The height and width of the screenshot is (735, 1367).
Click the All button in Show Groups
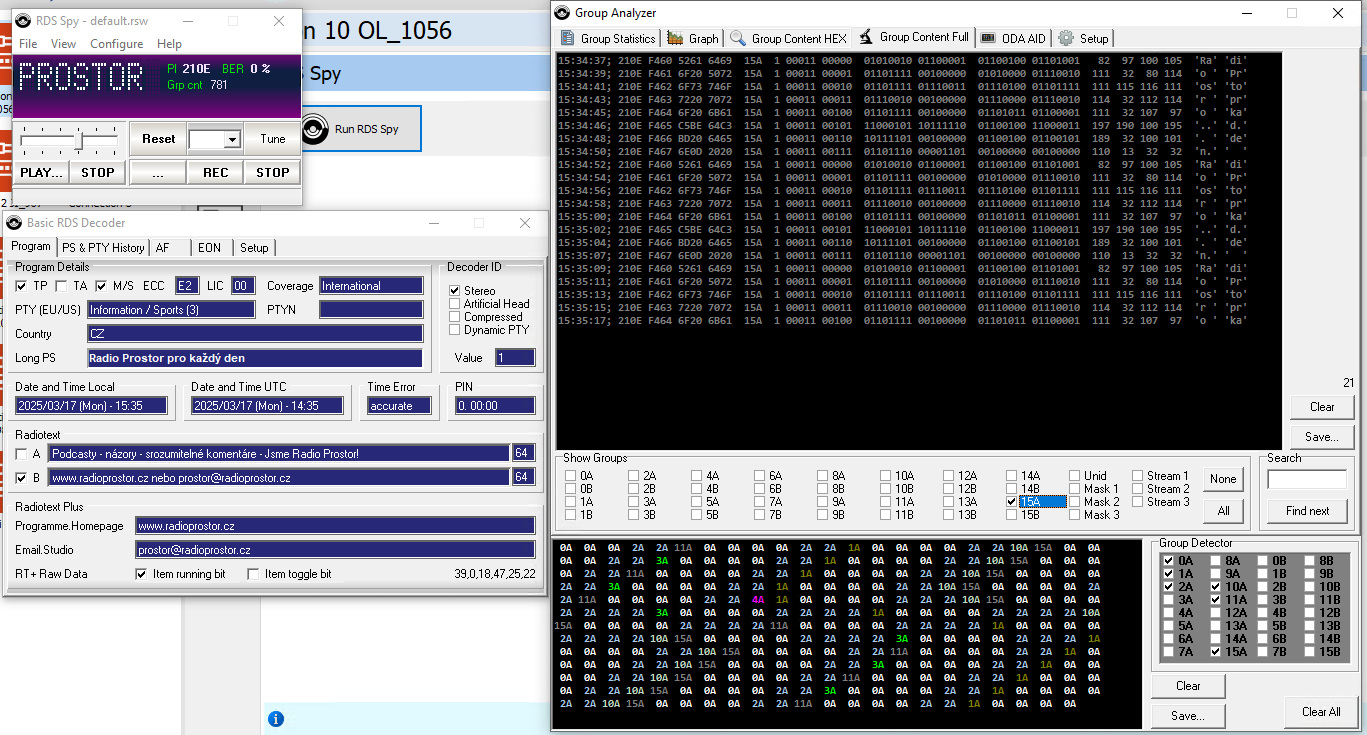[1223, 511]
